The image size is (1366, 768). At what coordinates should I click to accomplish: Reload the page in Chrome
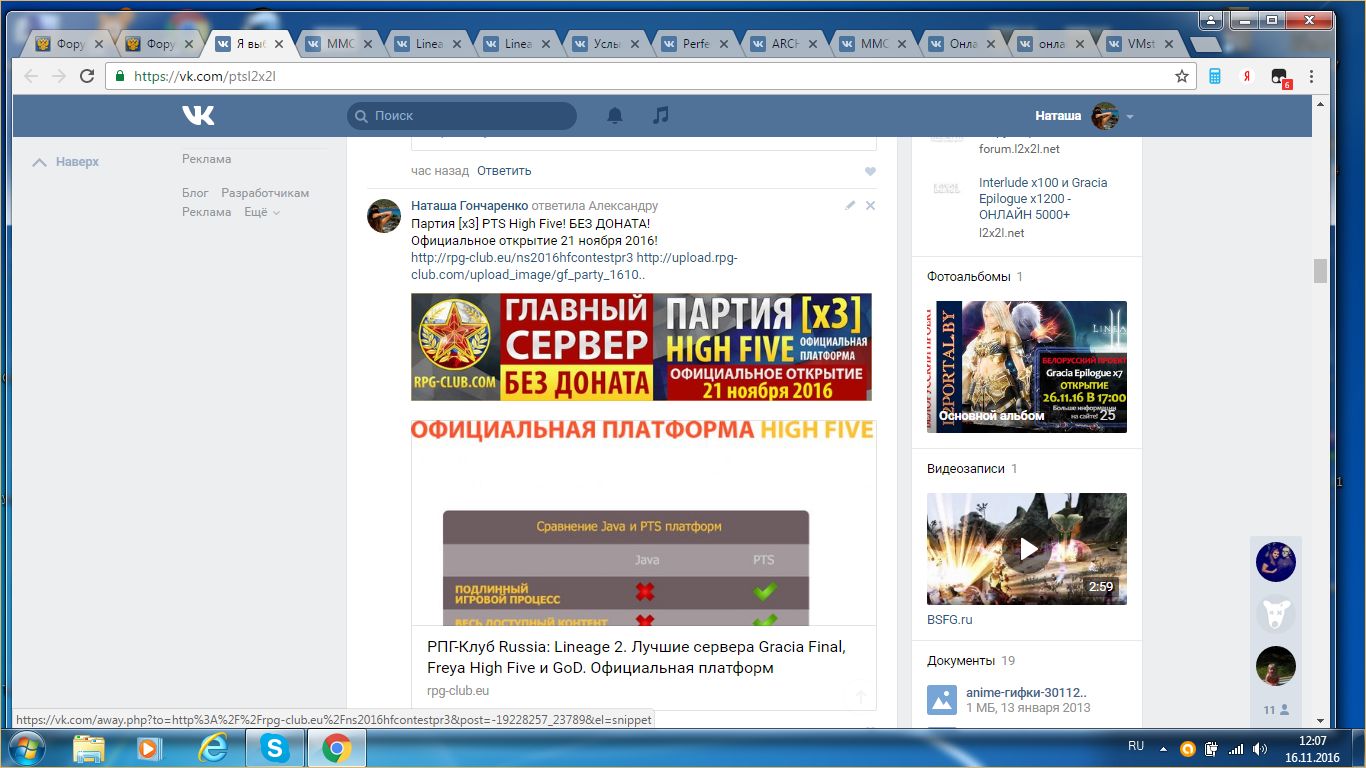(87, 76)
